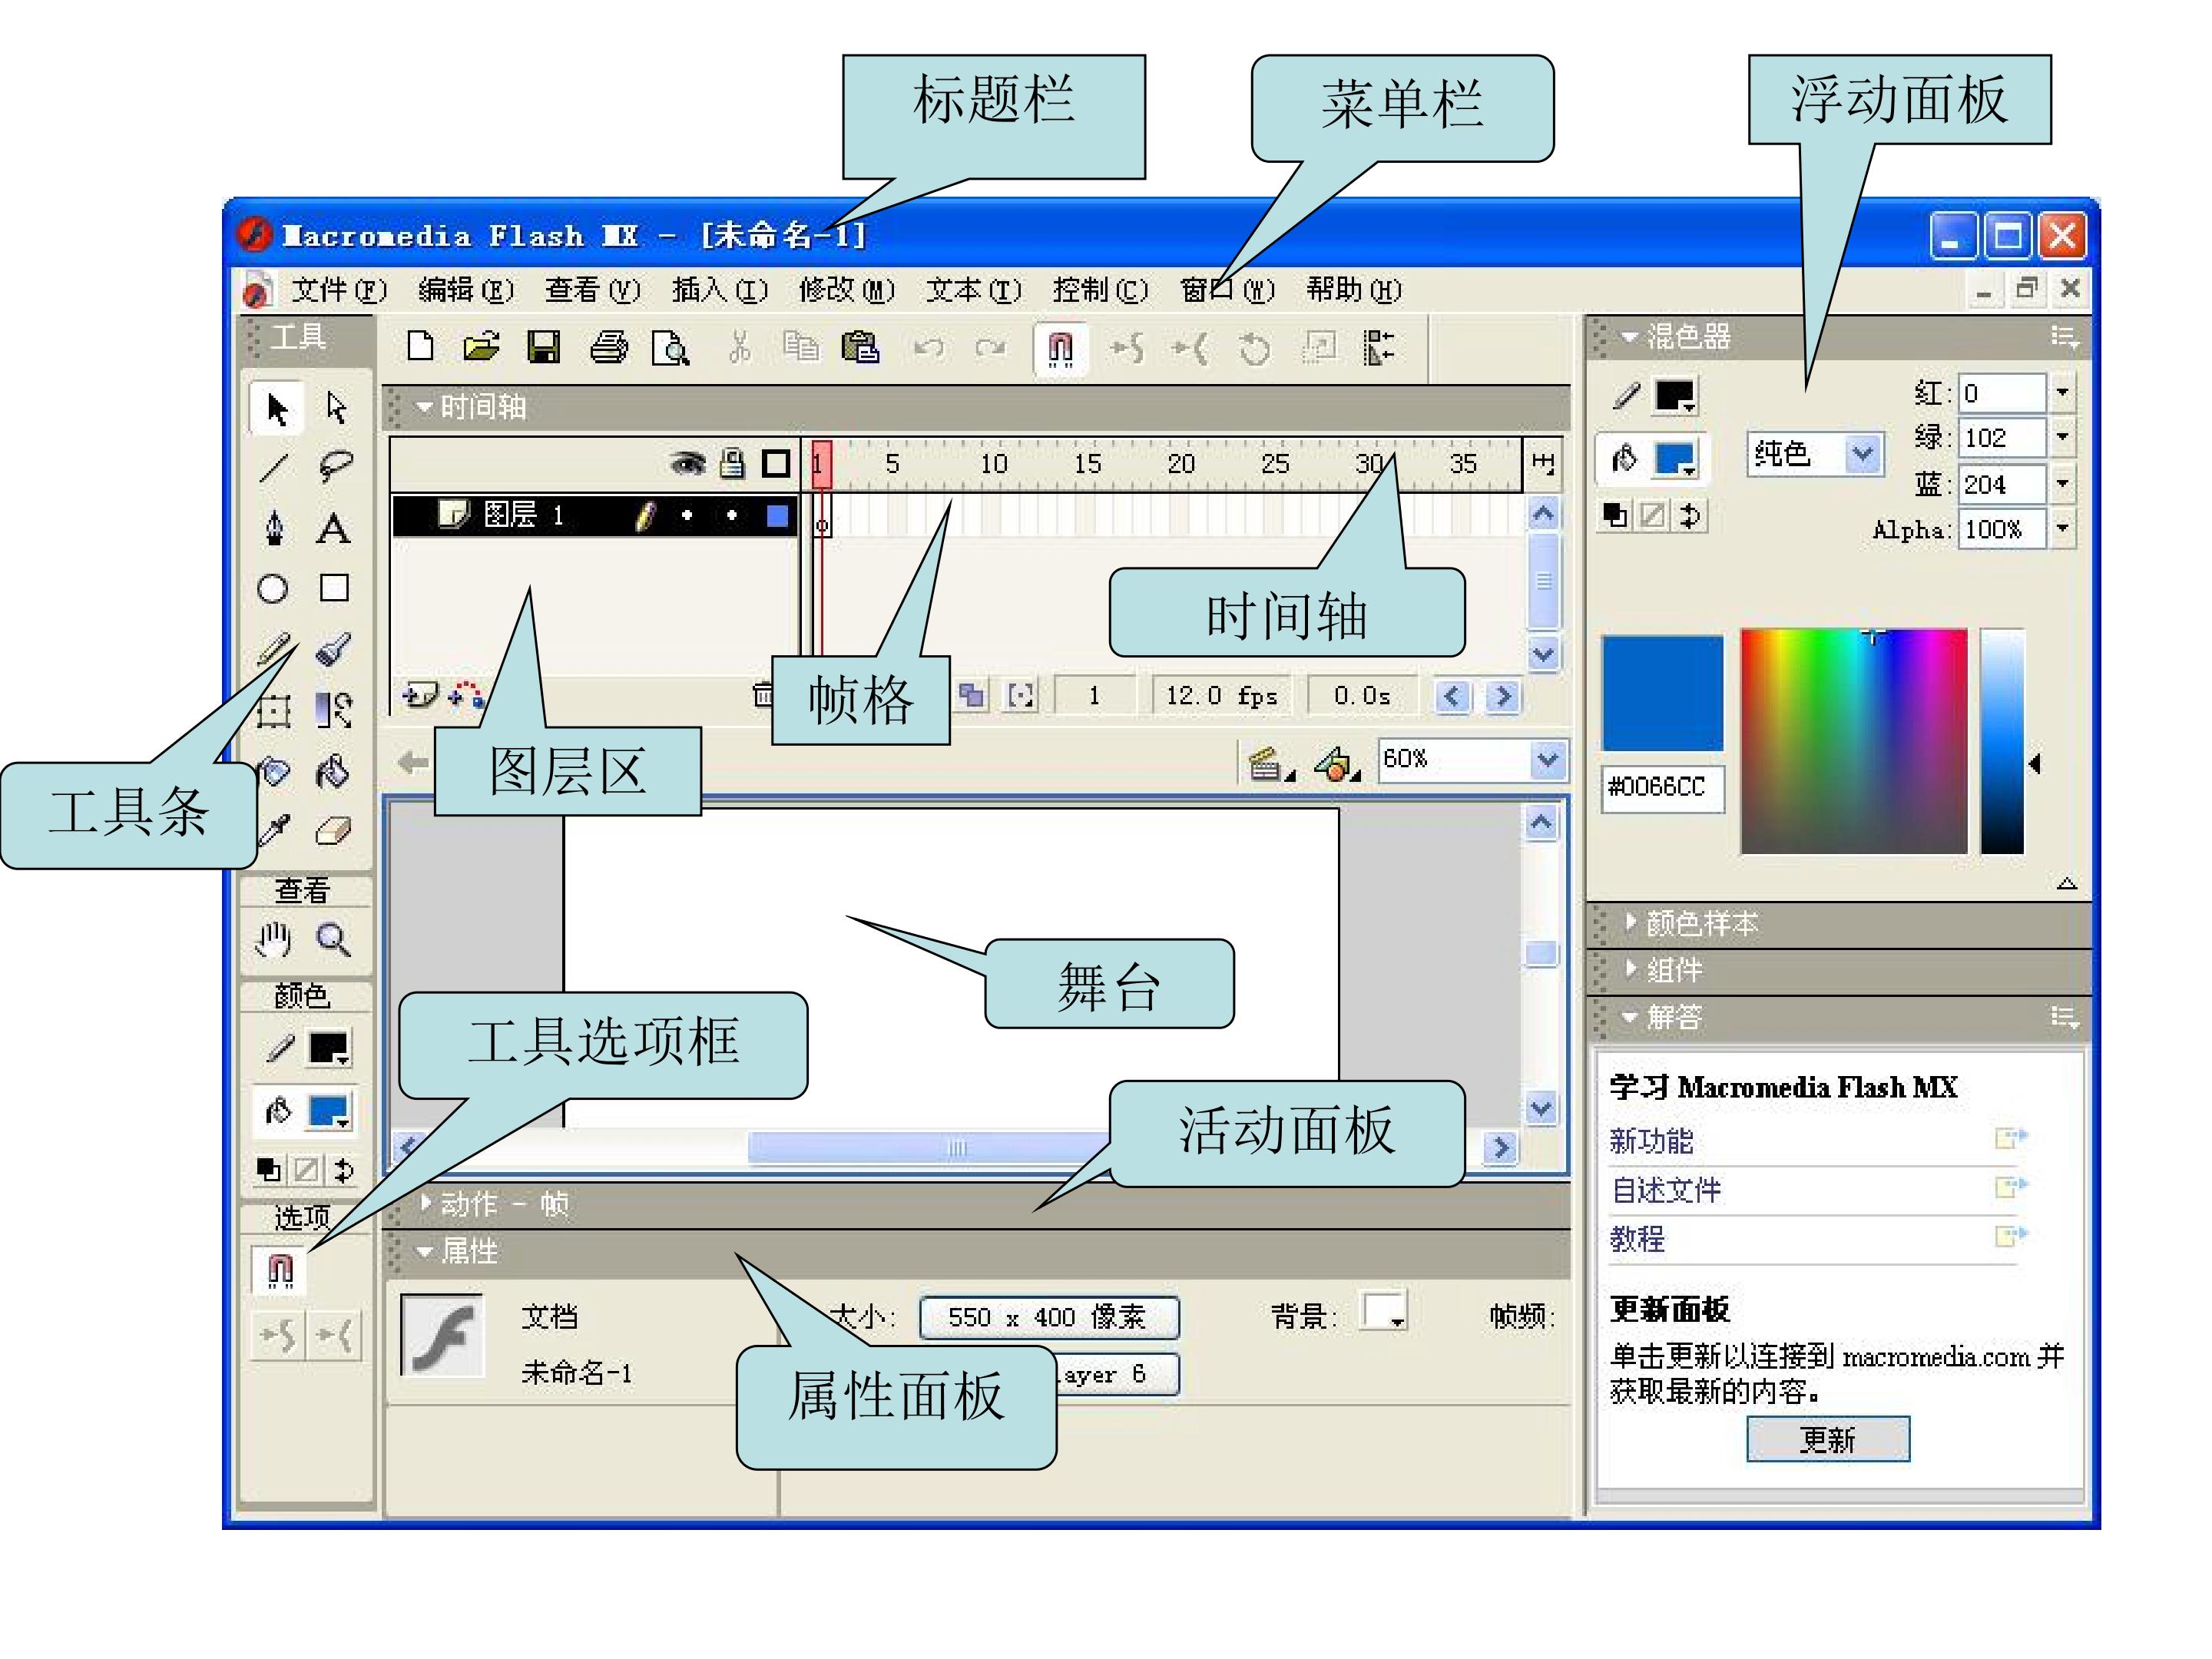Toggle the snap to objects magnet button
The height and width of the screenshot is (1659, 2212).
click(1060, 348)
